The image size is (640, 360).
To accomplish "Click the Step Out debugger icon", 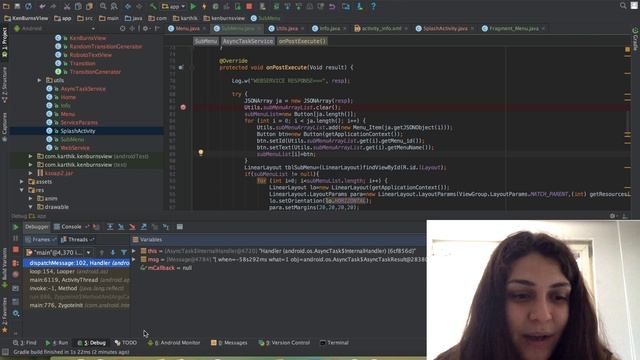I will pos(144,227).
